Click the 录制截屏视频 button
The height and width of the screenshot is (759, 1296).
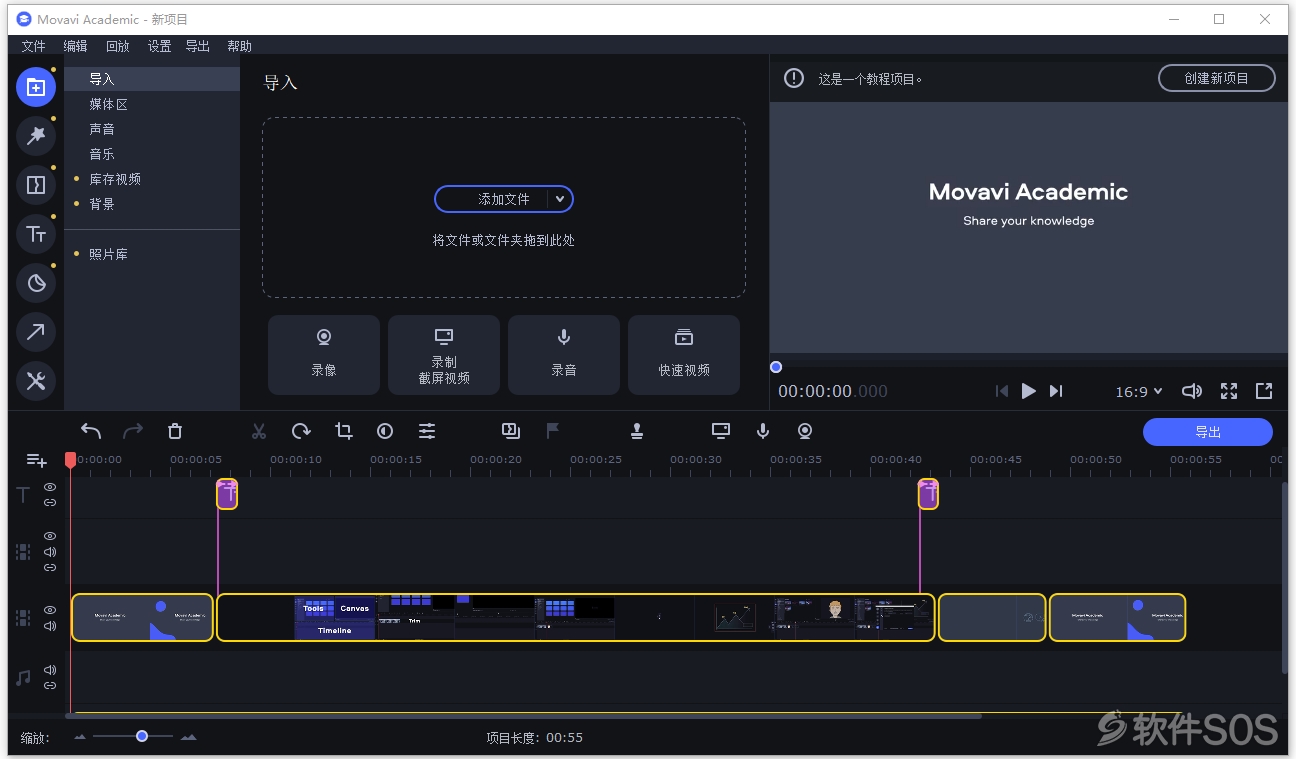click(x=444, y=355)
